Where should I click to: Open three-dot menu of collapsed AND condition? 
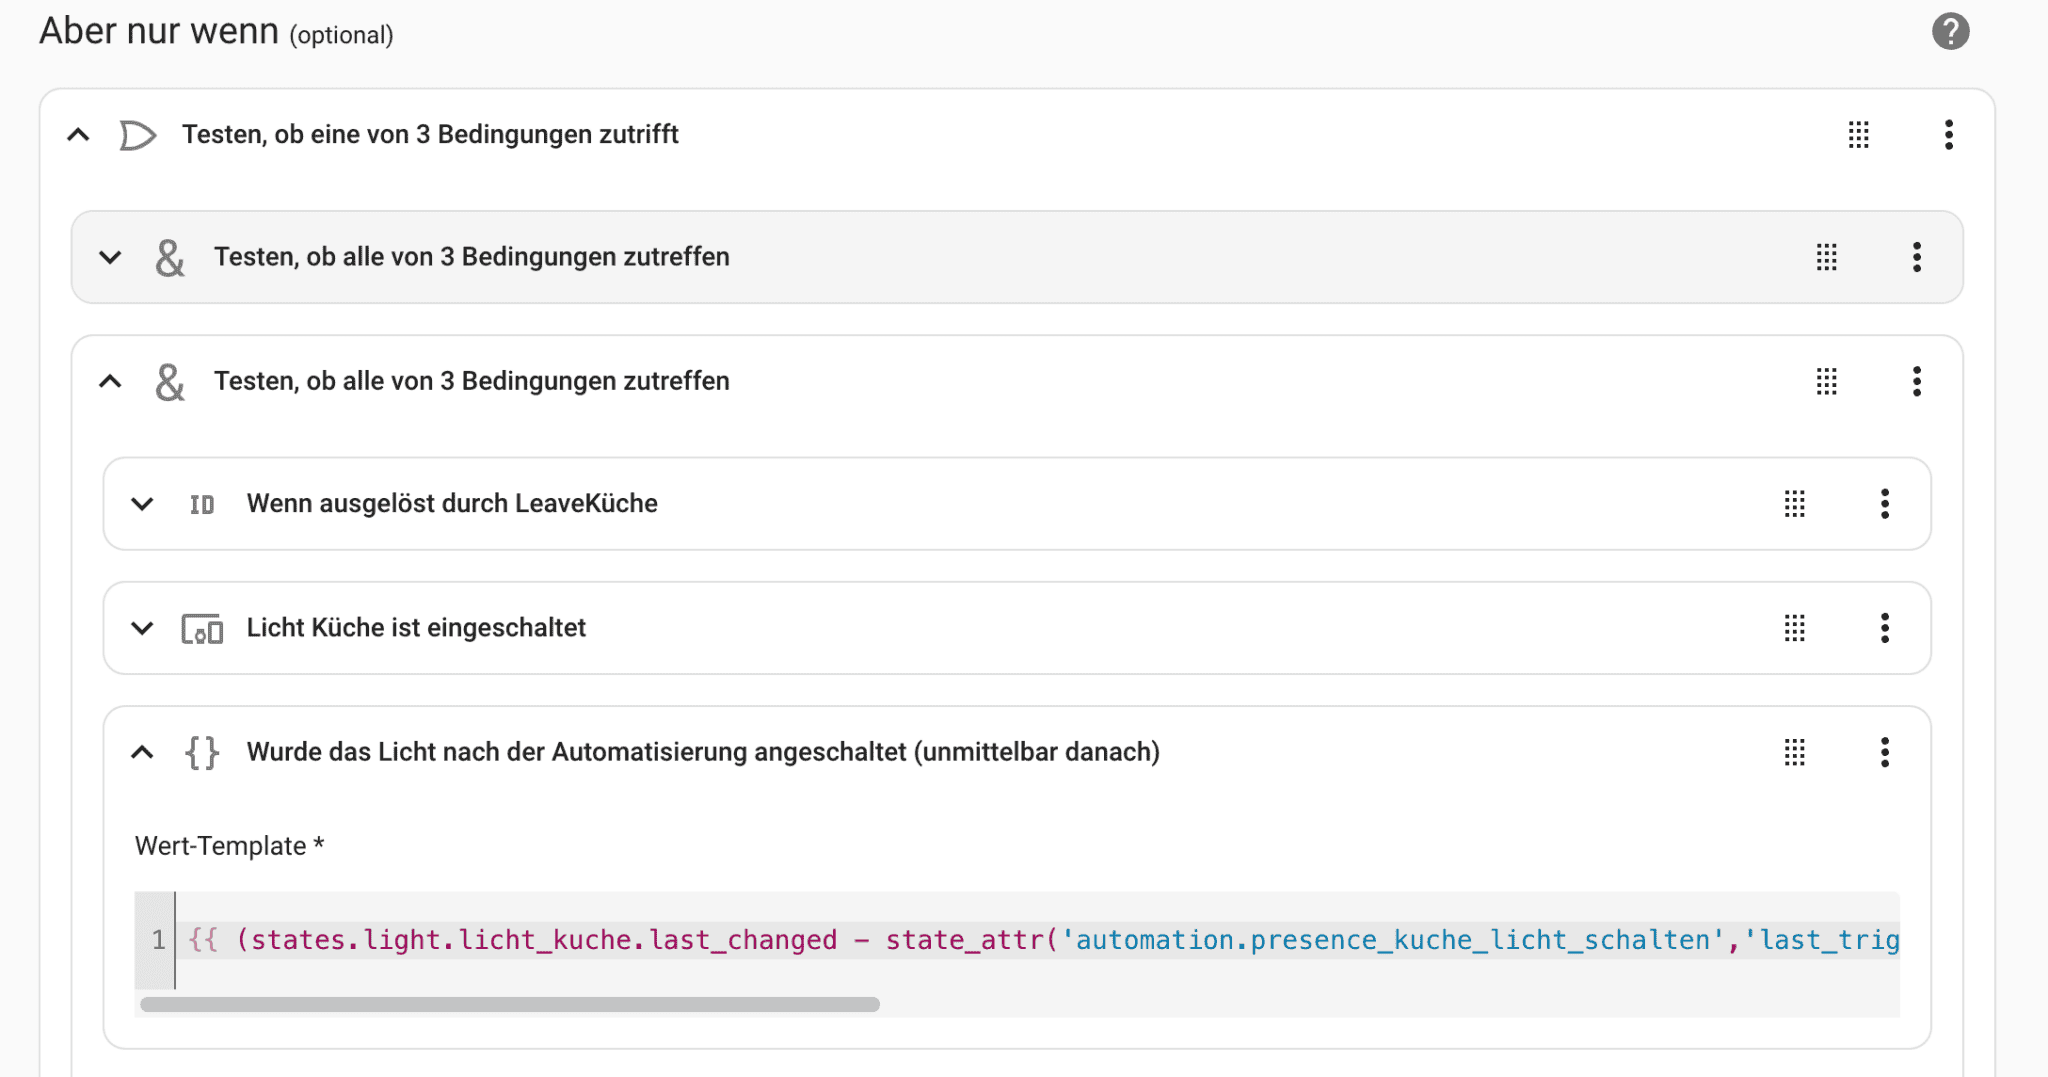pyautogui.click(x=1916, y=257)
